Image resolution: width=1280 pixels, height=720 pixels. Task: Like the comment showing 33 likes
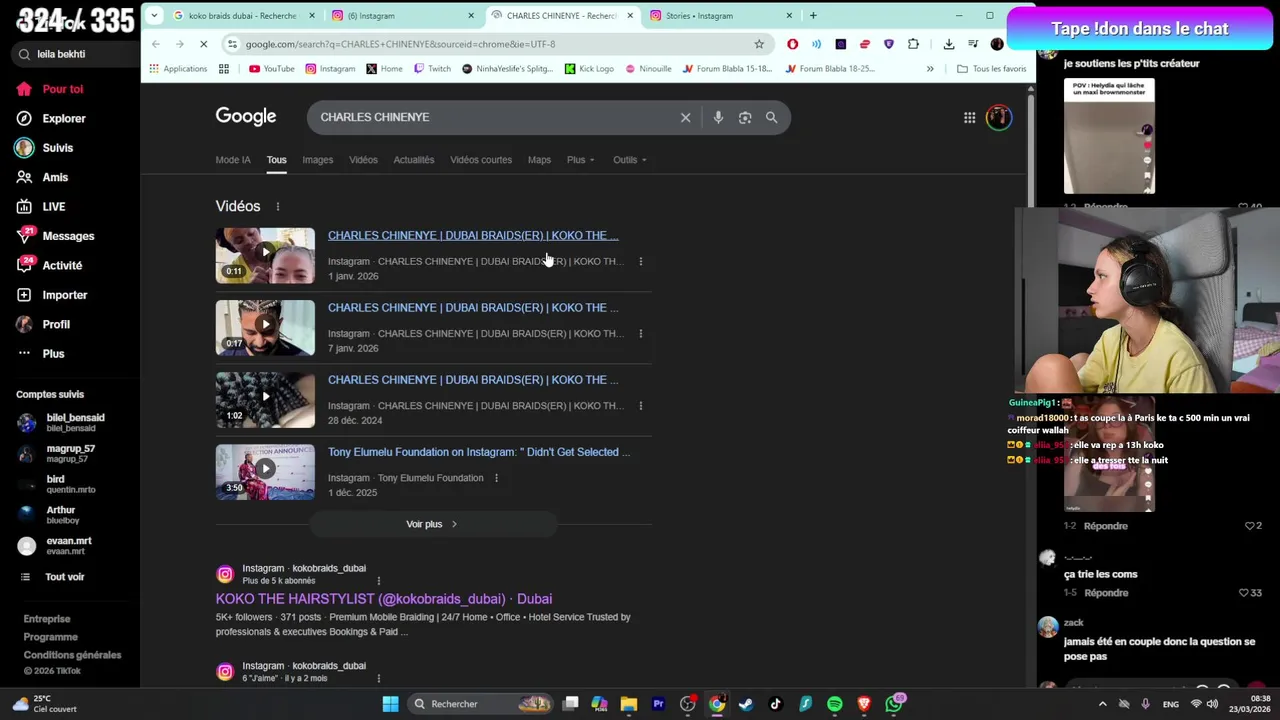point(1244,593)
